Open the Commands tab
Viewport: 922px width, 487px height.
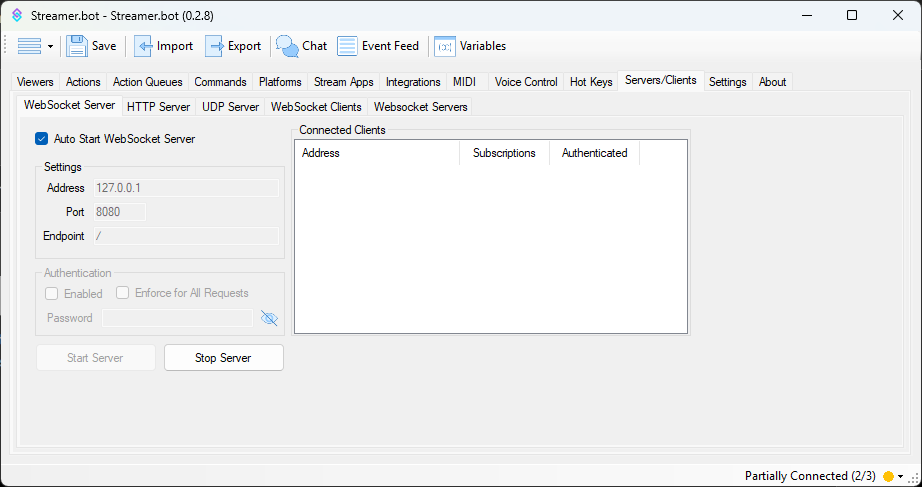point(221,82)
